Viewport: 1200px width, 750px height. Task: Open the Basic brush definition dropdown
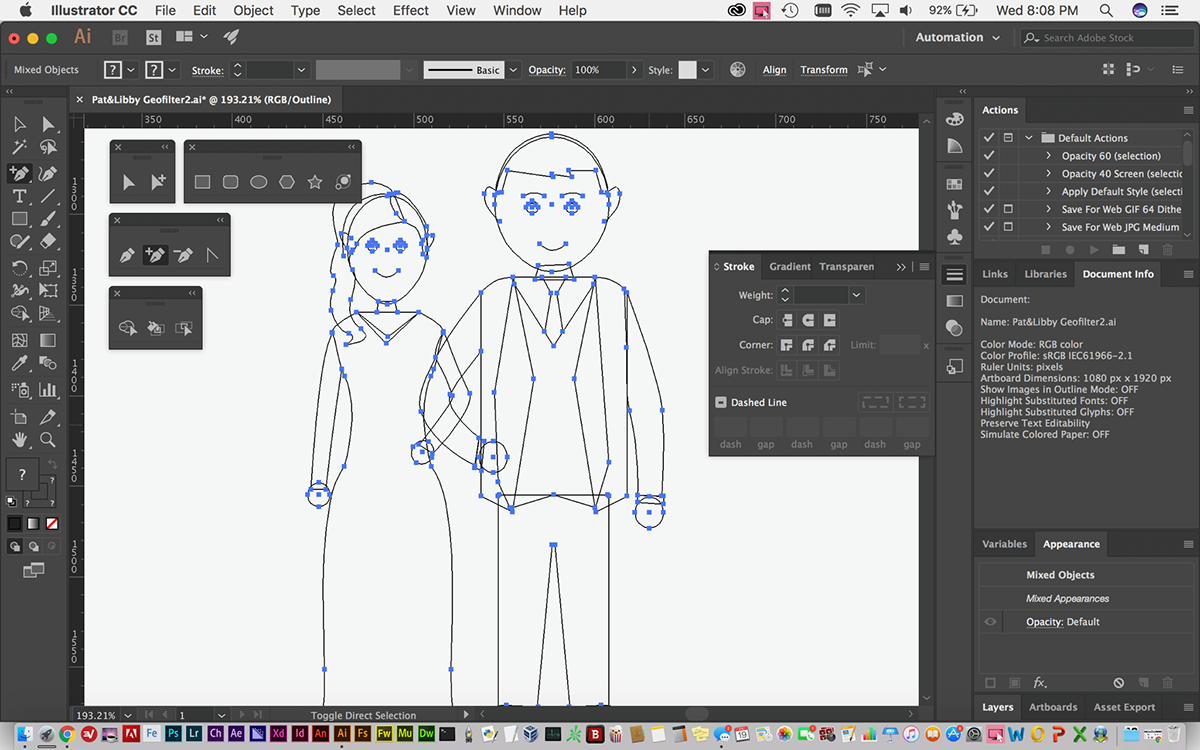coord(513,70)
